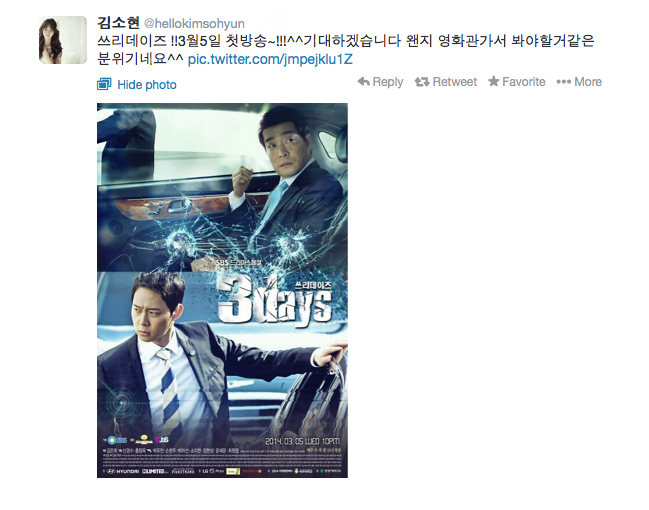The width and height of the screenshot is (649, 510).
Task: Visit the @hellokimsohyun handle
Action: 194,24
